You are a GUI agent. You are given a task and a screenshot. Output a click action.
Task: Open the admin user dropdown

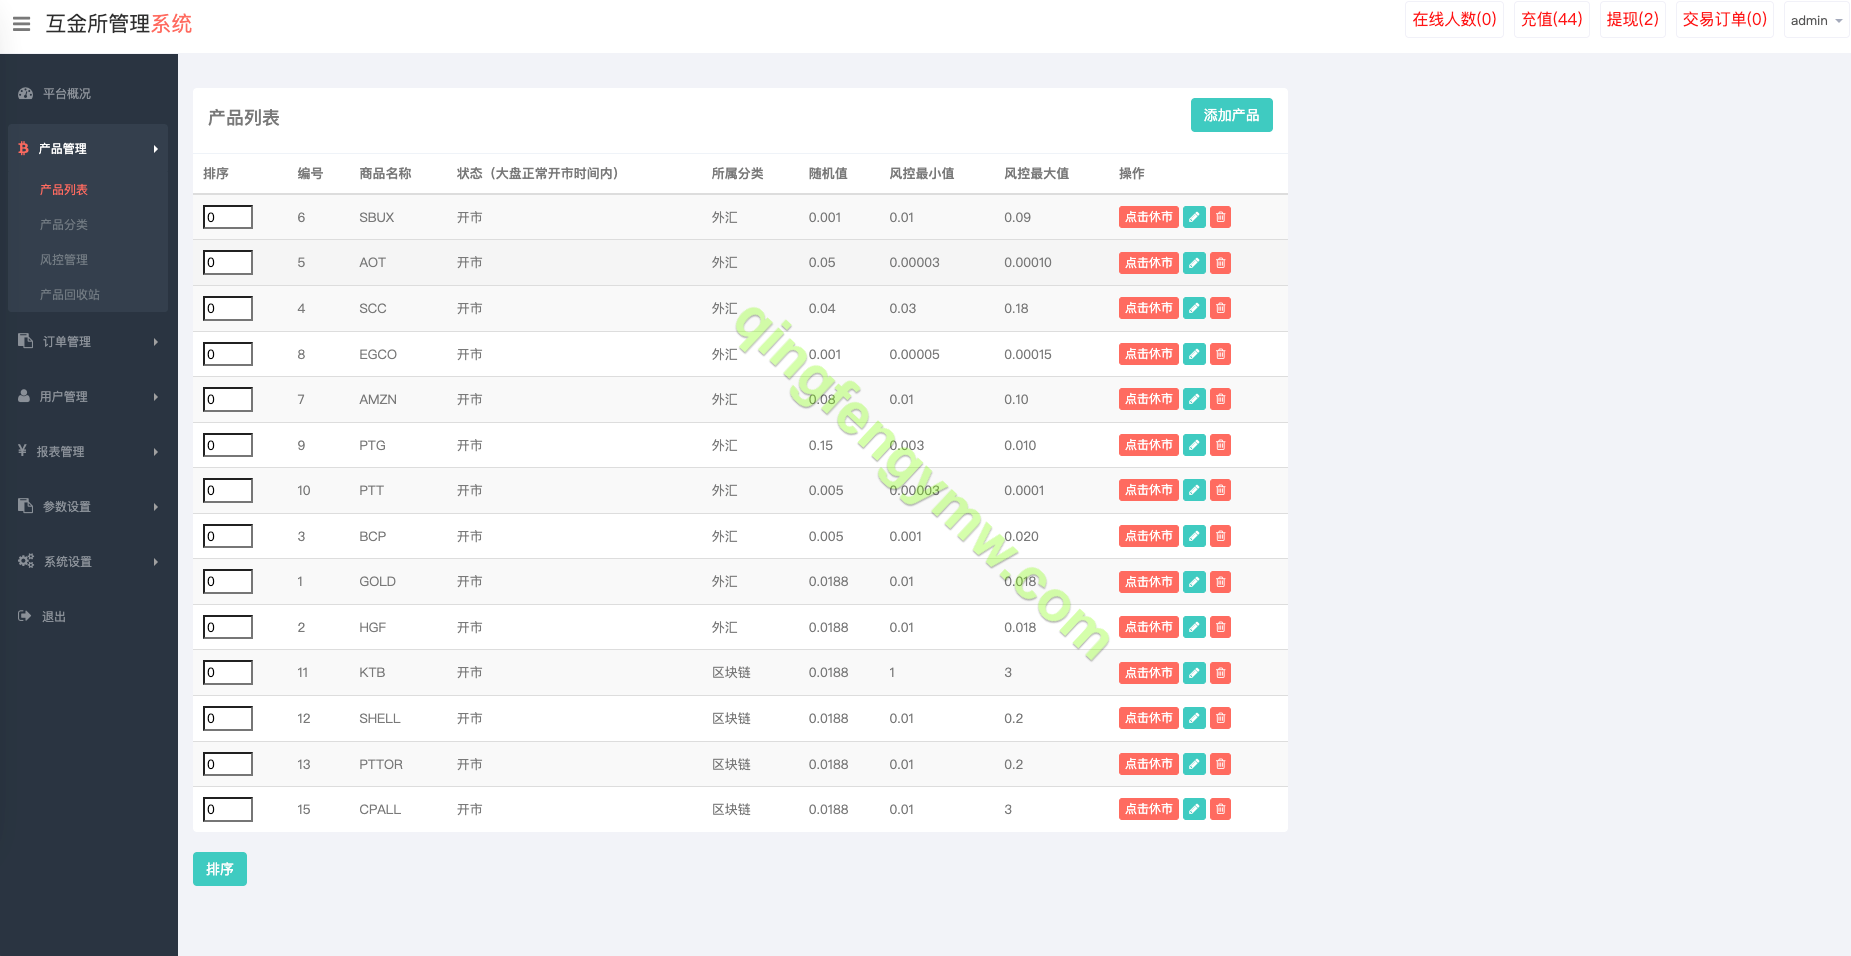(x=1816, y=20)
